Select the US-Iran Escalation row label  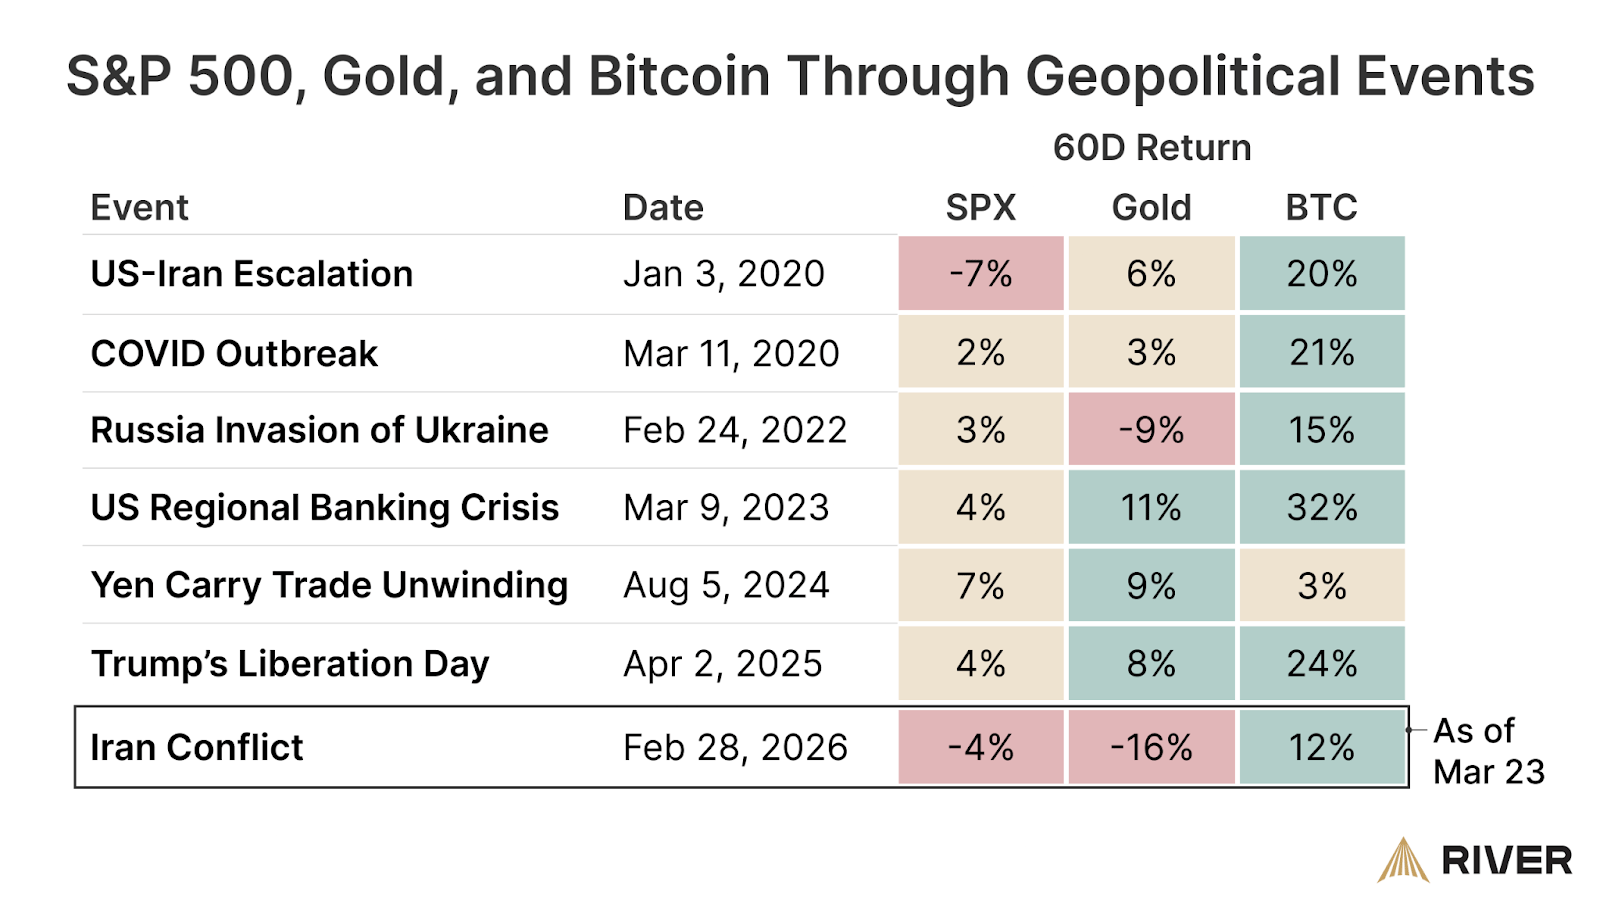(251, 273)
